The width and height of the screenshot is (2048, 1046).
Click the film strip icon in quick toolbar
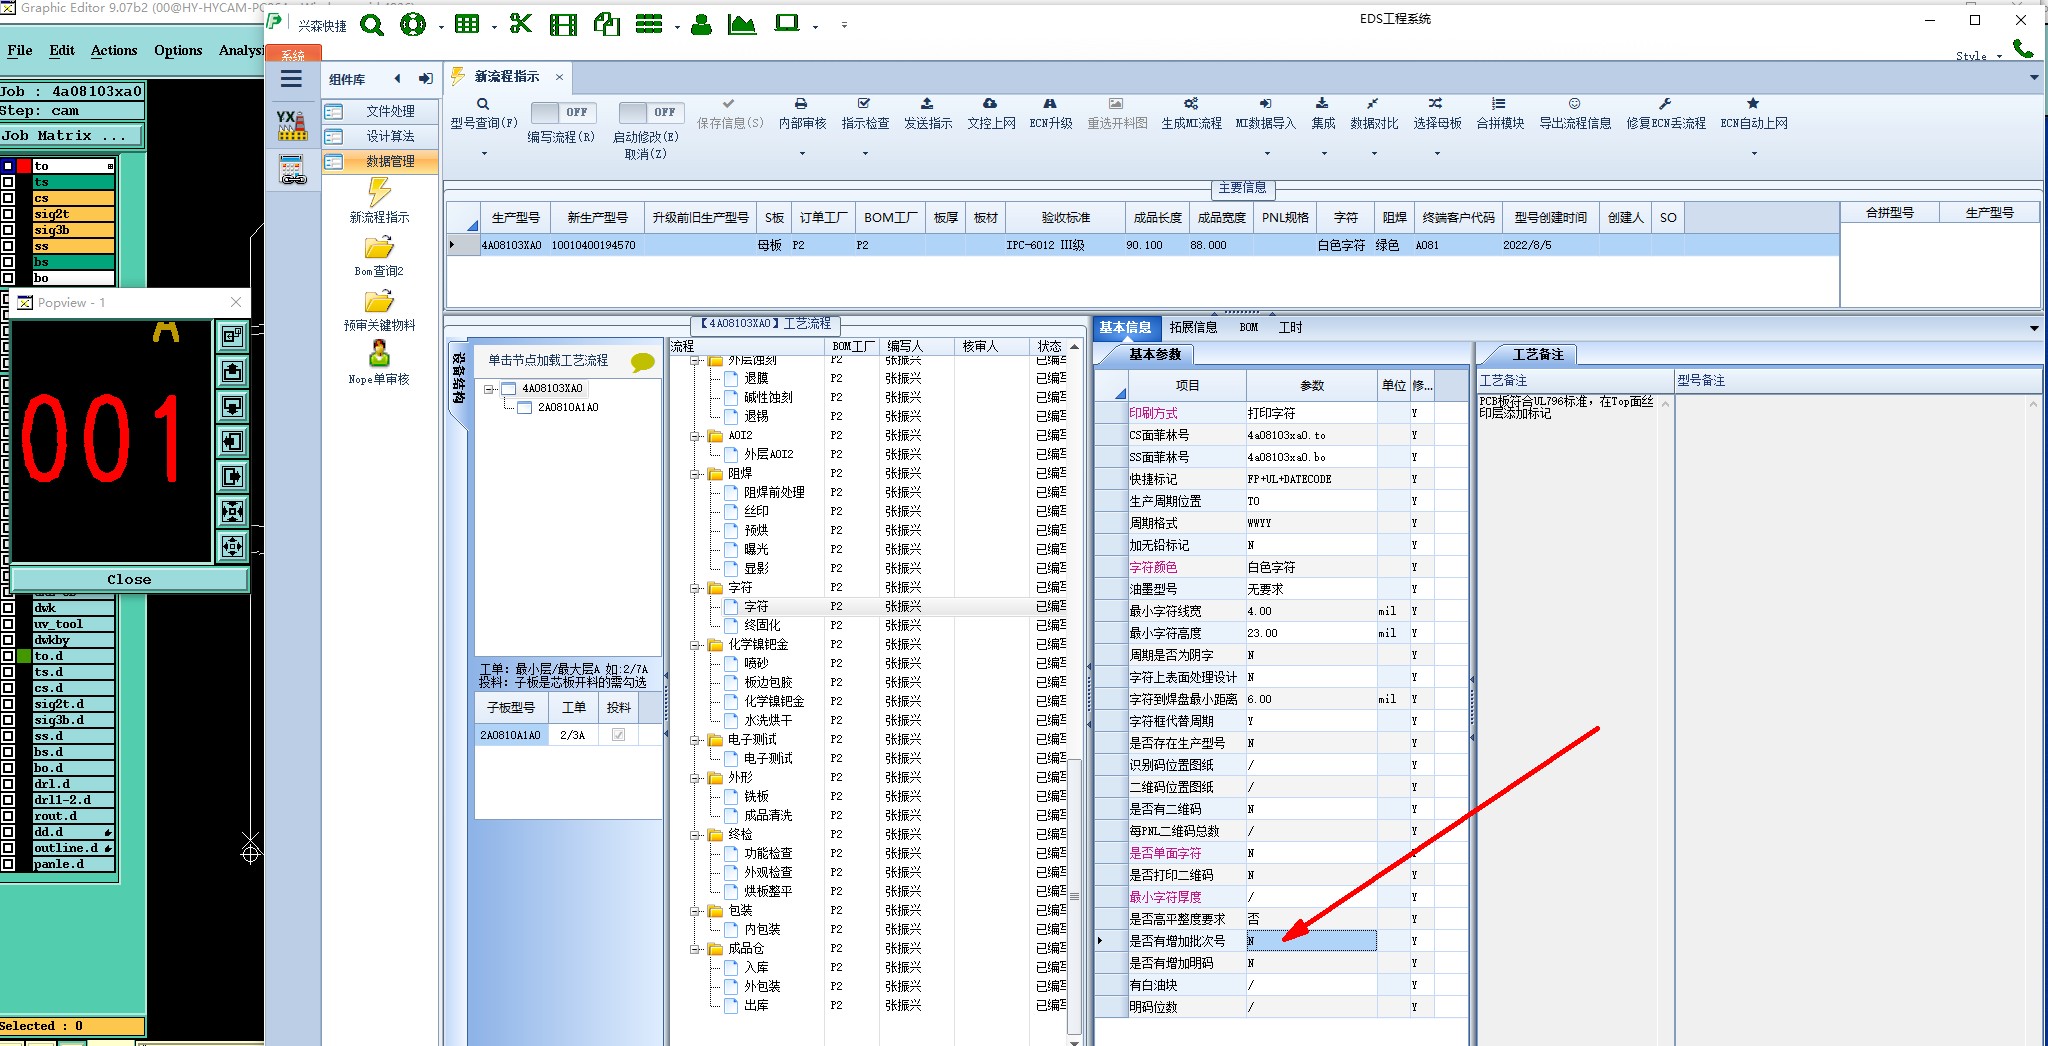pos(563,24)
